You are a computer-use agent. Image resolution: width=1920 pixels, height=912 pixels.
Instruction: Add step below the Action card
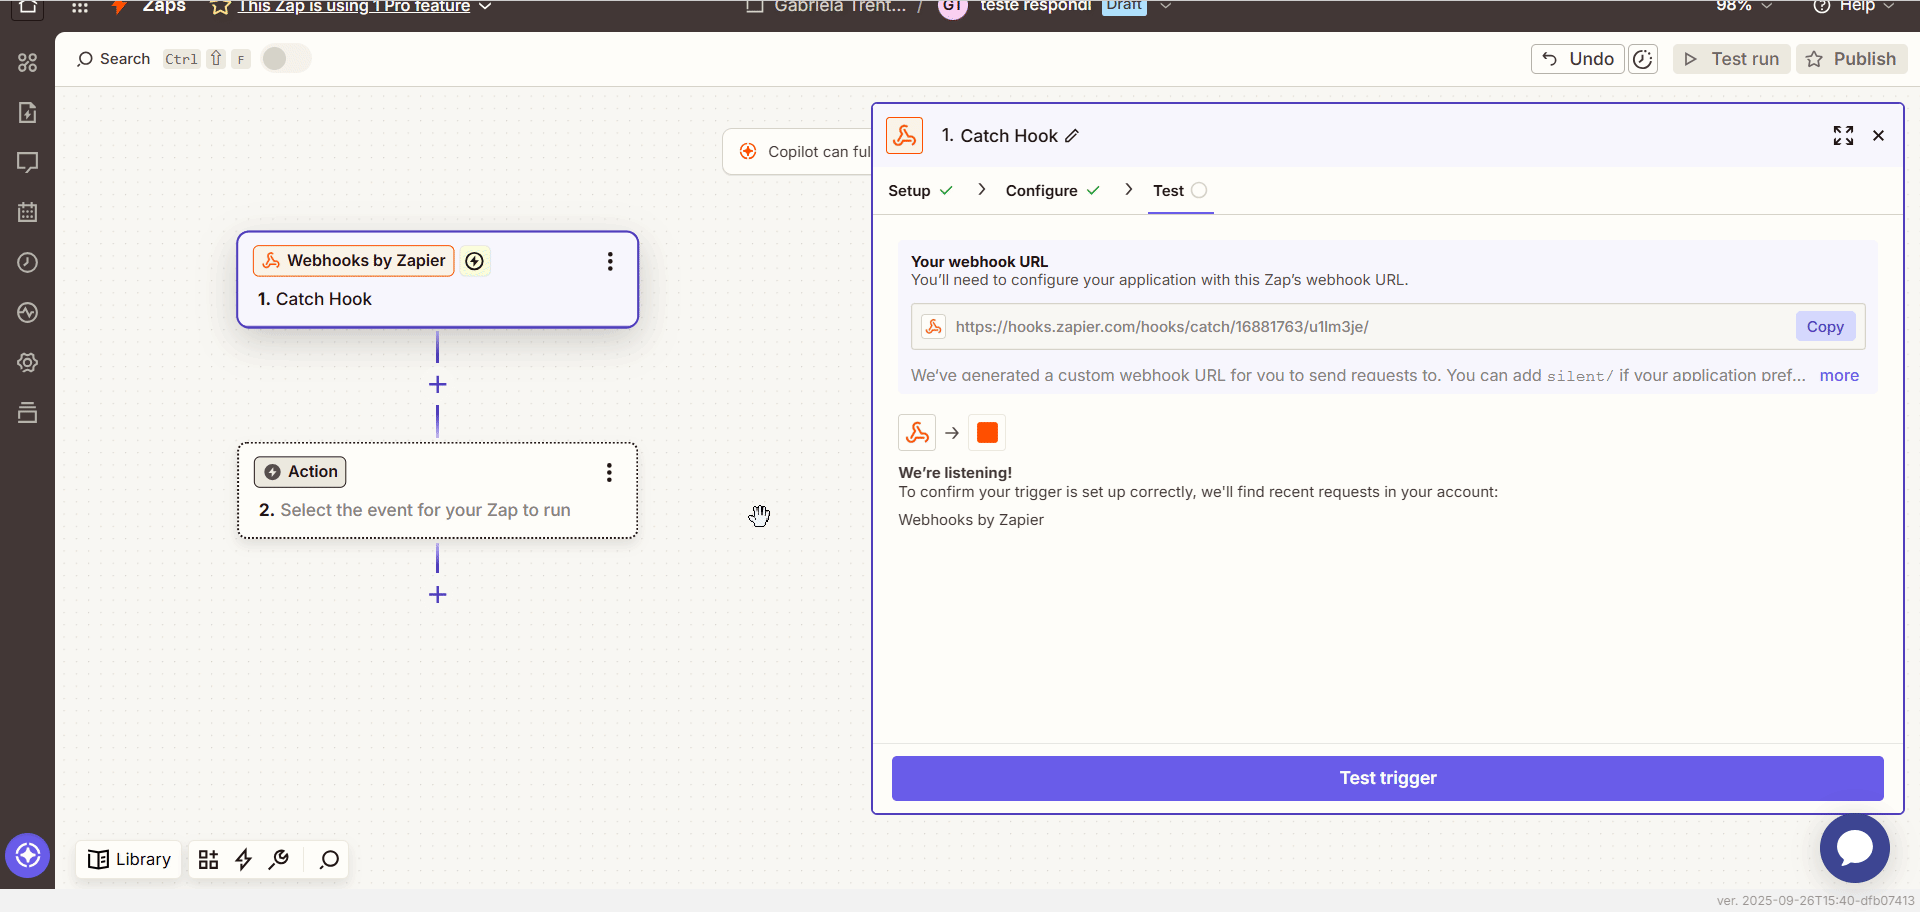point(437,595)
